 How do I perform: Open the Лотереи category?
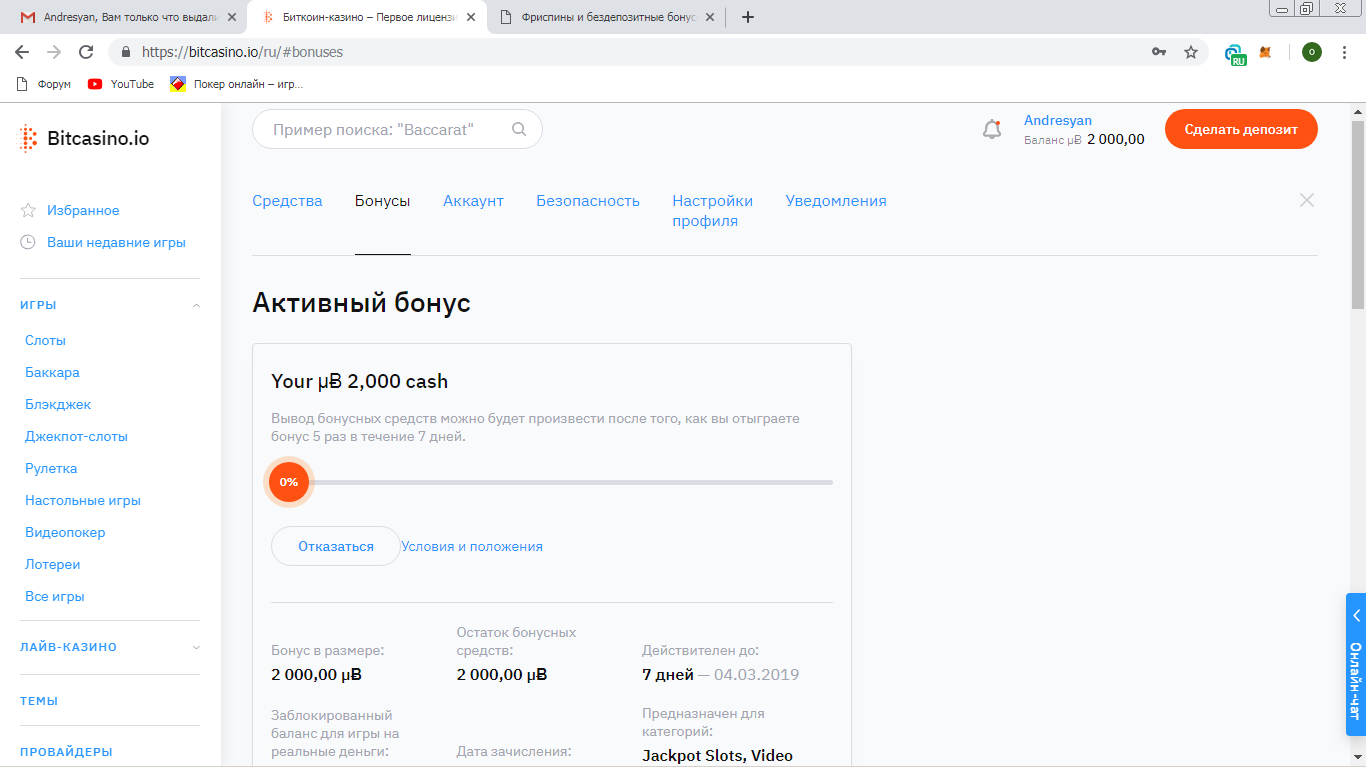click(x=52, y=565)
